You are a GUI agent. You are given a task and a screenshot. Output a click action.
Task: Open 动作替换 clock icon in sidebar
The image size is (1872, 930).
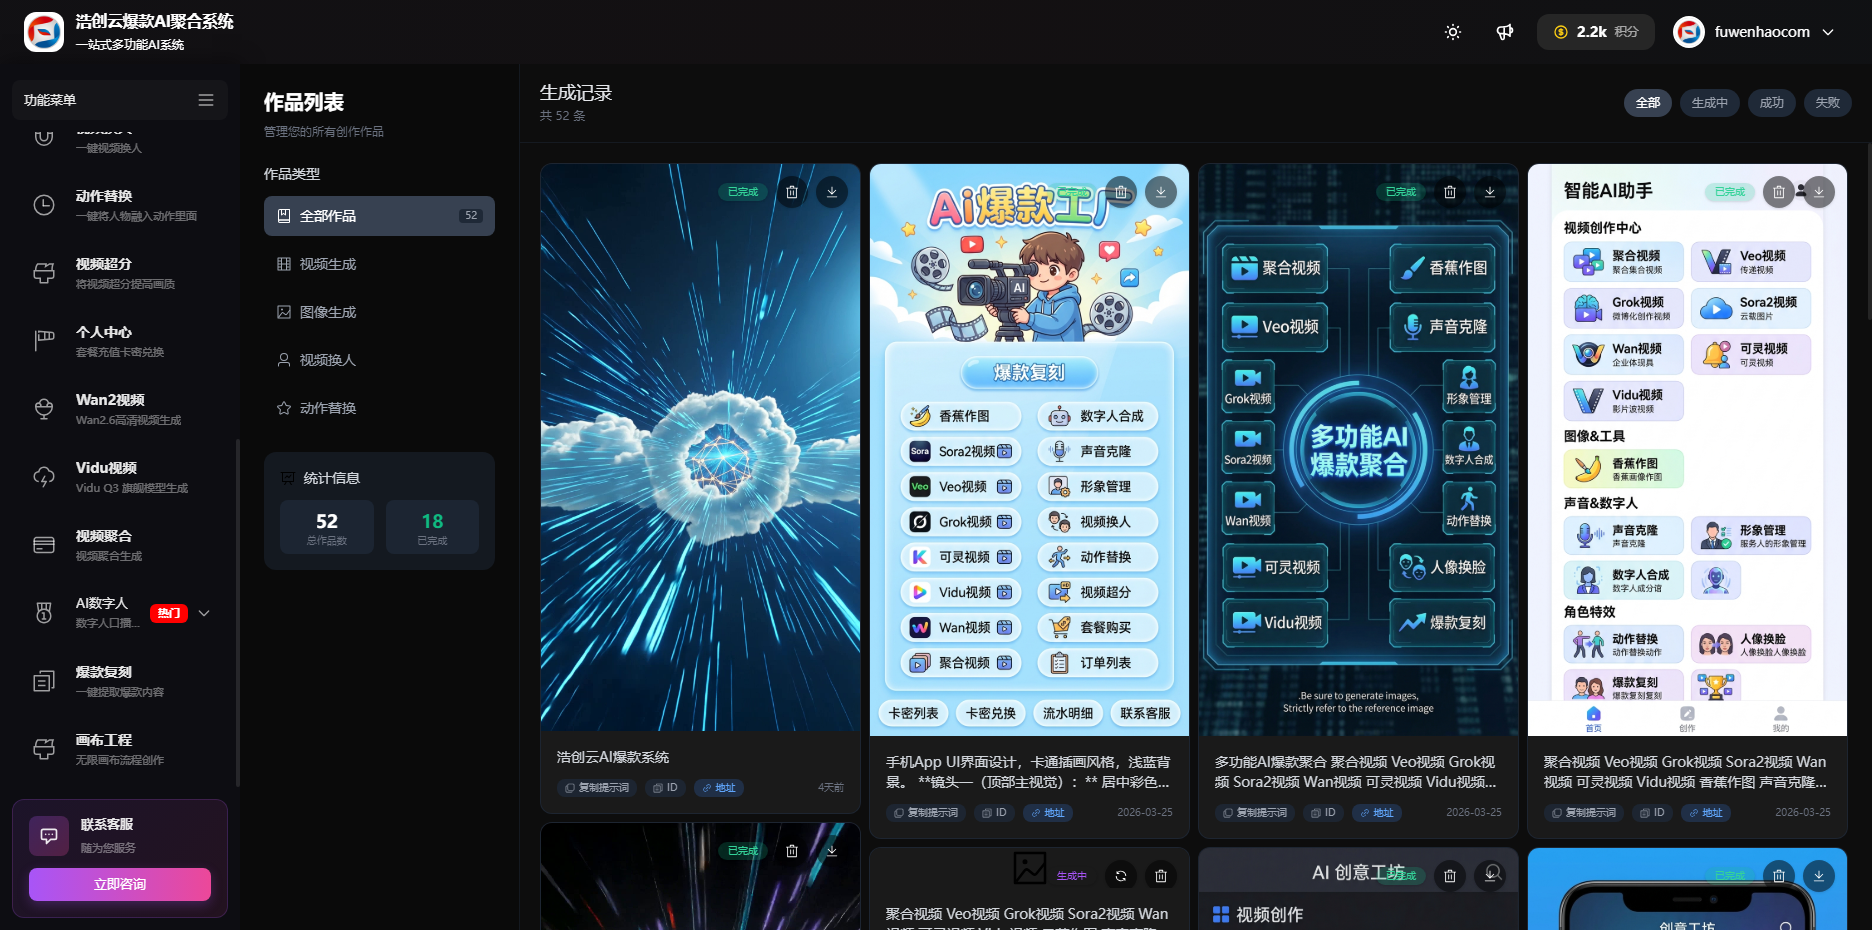coord(44,205)
